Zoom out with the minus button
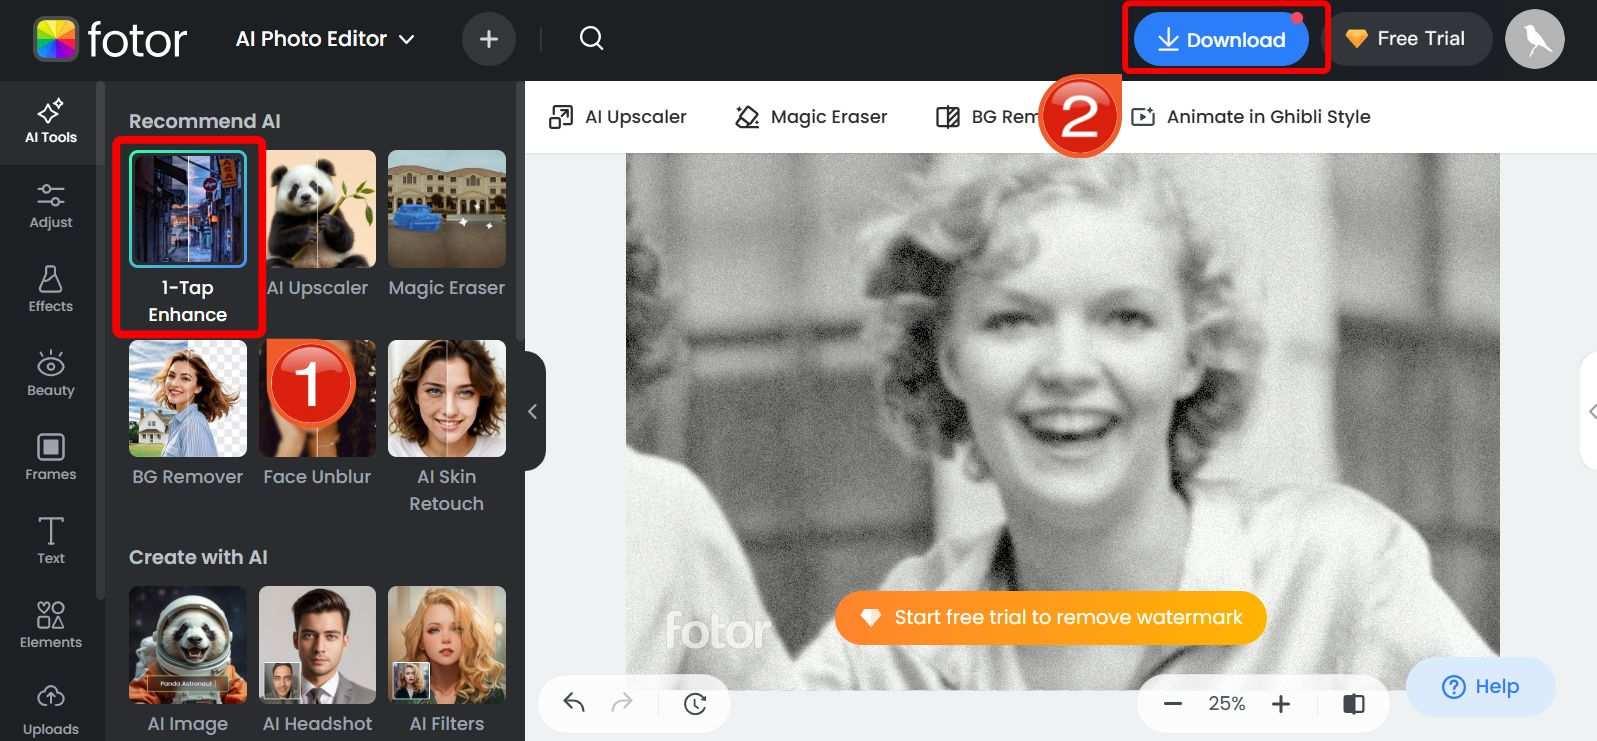1597x741 pixels. tap(1173, 704)
